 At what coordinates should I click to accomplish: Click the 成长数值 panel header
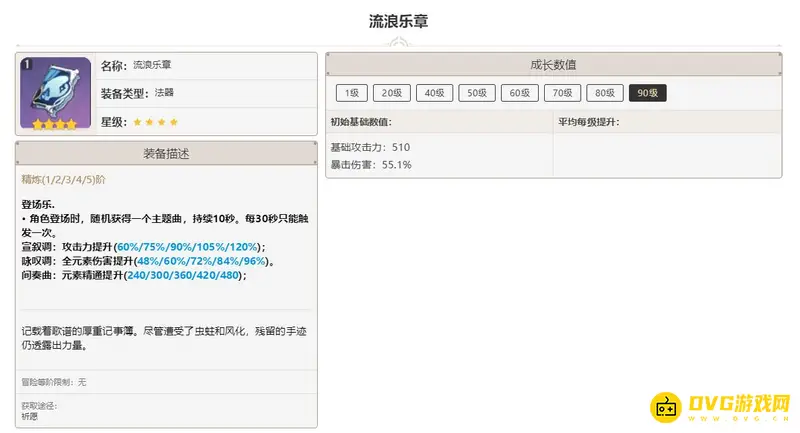[553, 65]
